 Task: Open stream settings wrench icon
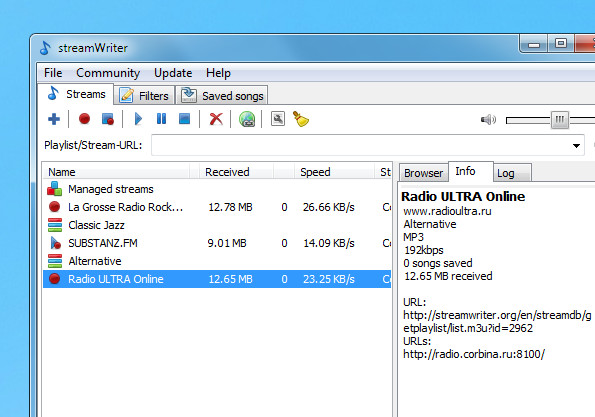coord(278,119)
